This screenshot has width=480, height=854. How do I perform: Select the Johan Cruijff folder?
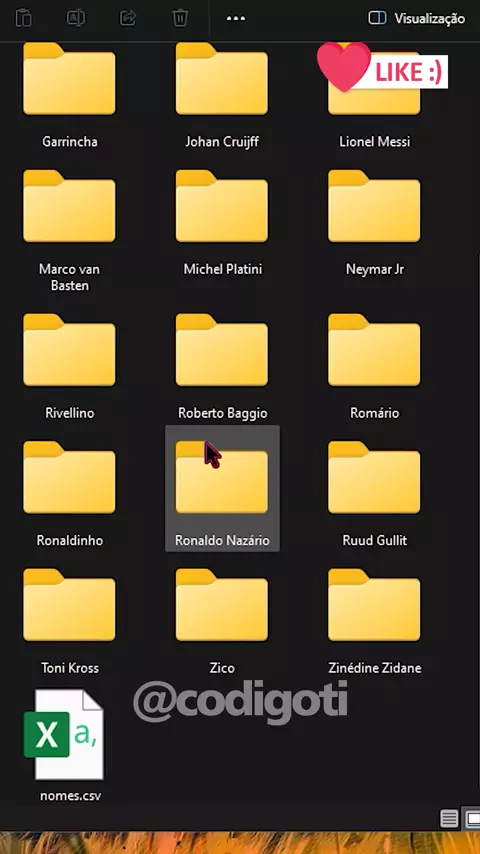coord(222,96)
